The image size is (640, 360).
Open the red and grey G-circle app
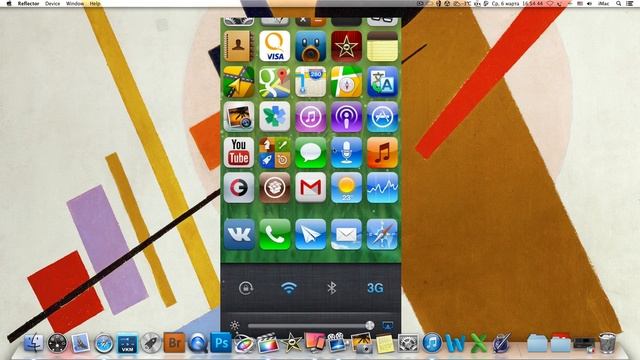(x=239, y=188)
